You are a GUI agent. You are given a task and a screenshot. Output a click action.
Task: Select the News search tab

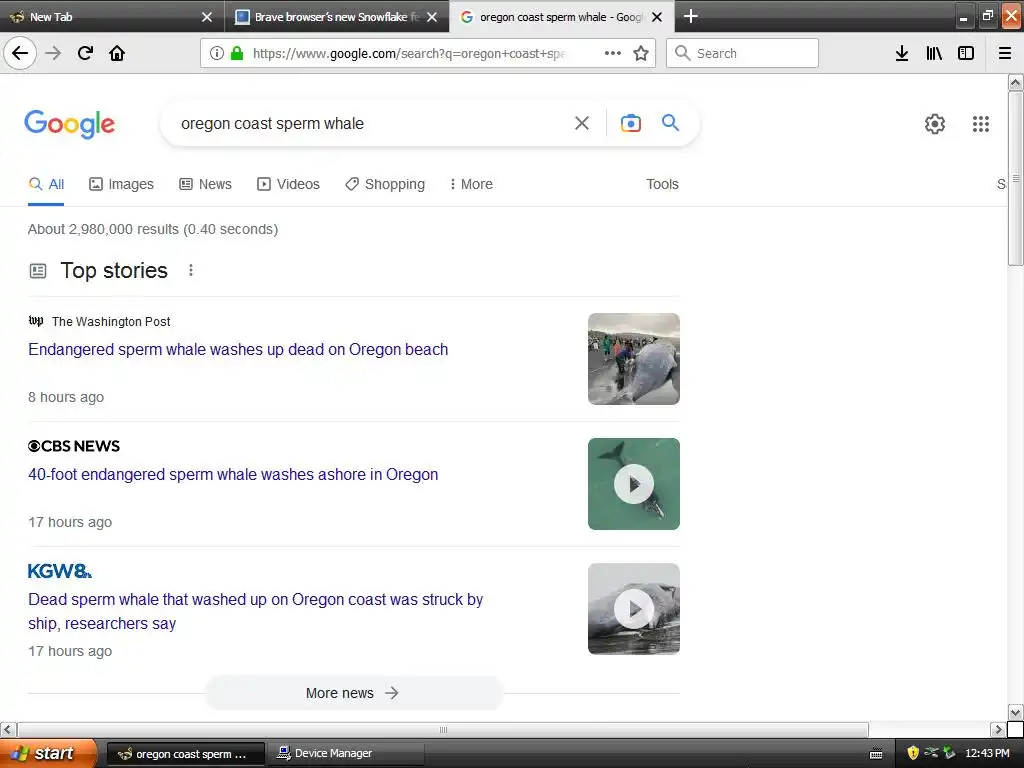click(206, 184)
